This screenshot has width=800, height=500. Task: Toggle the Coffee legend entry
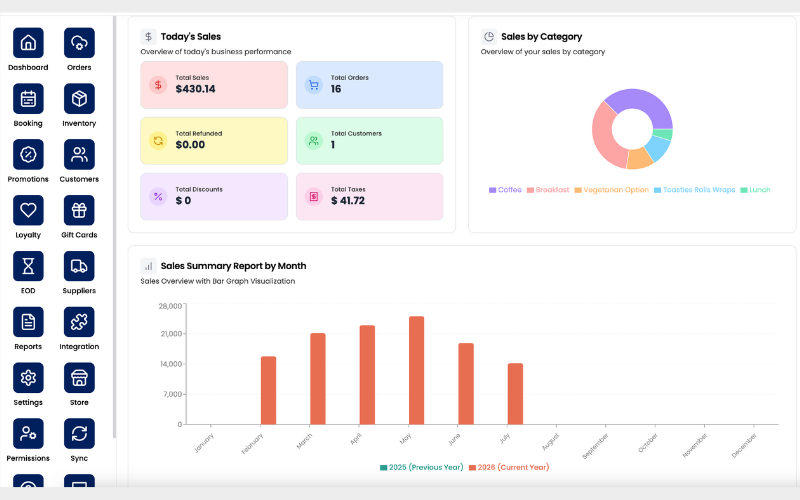505,190
